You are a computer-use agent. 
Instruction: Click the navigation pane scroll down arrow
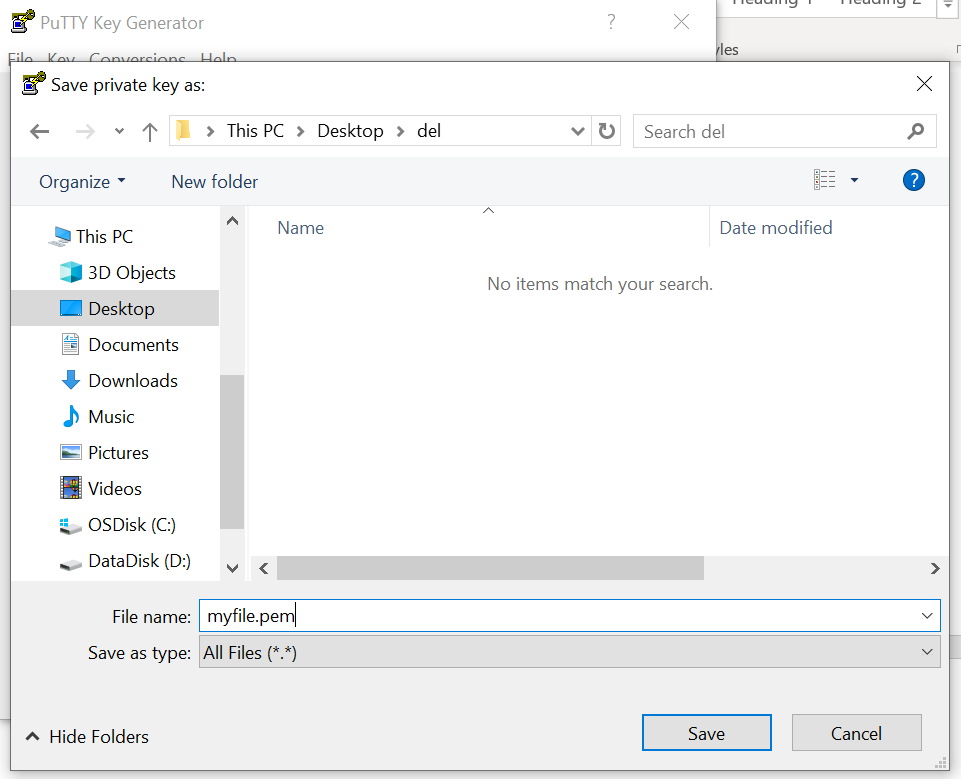click(232, 568)
